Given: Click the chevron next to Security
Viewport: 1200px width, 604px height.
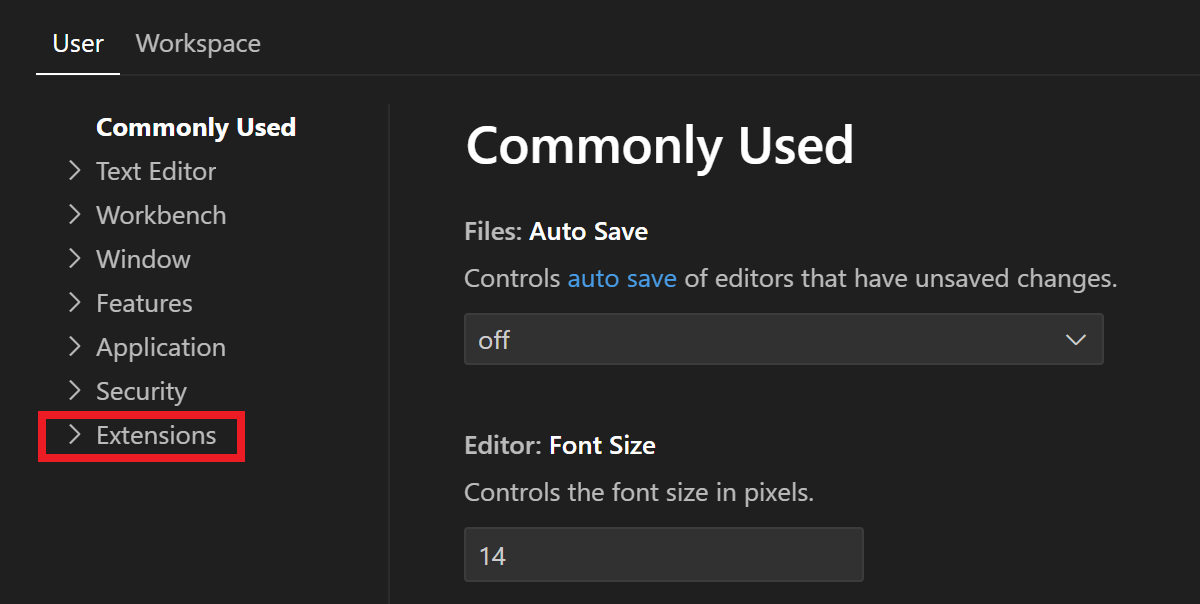Looking at the screenshot, I should point(74,391).
